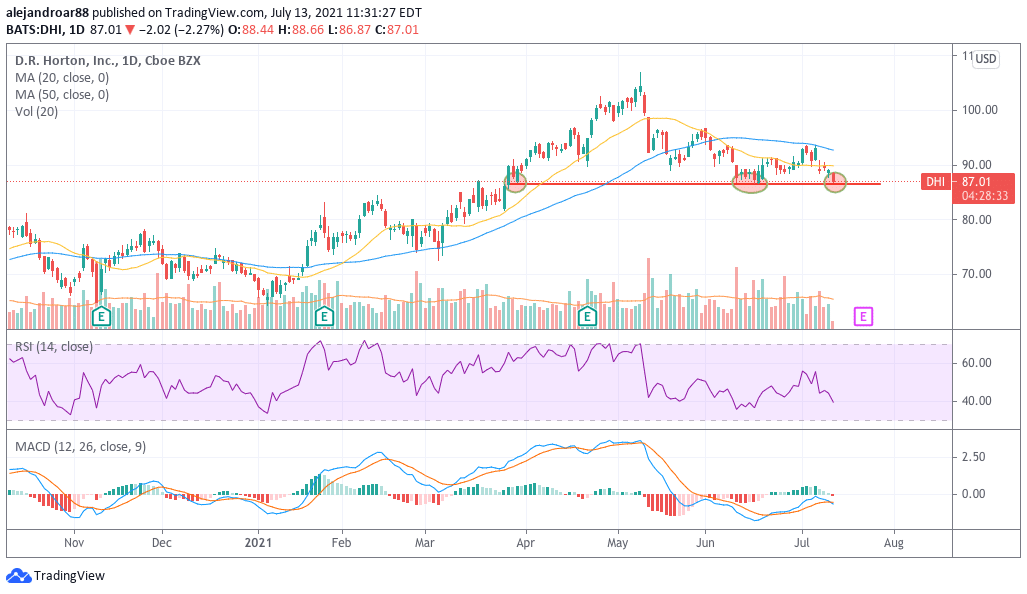
Task: Click the earnings marker near November
Action: point(101,317)
